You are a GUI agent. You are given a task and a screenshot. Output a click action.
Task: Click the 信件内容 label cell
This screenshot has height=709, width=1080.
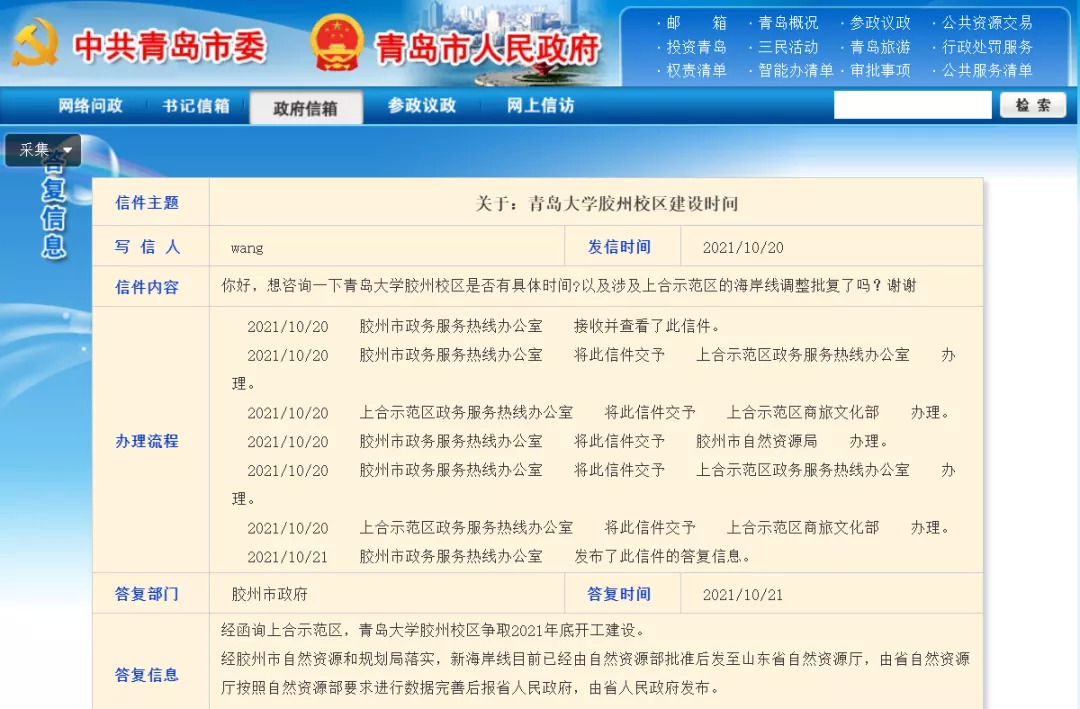(151, 287)
